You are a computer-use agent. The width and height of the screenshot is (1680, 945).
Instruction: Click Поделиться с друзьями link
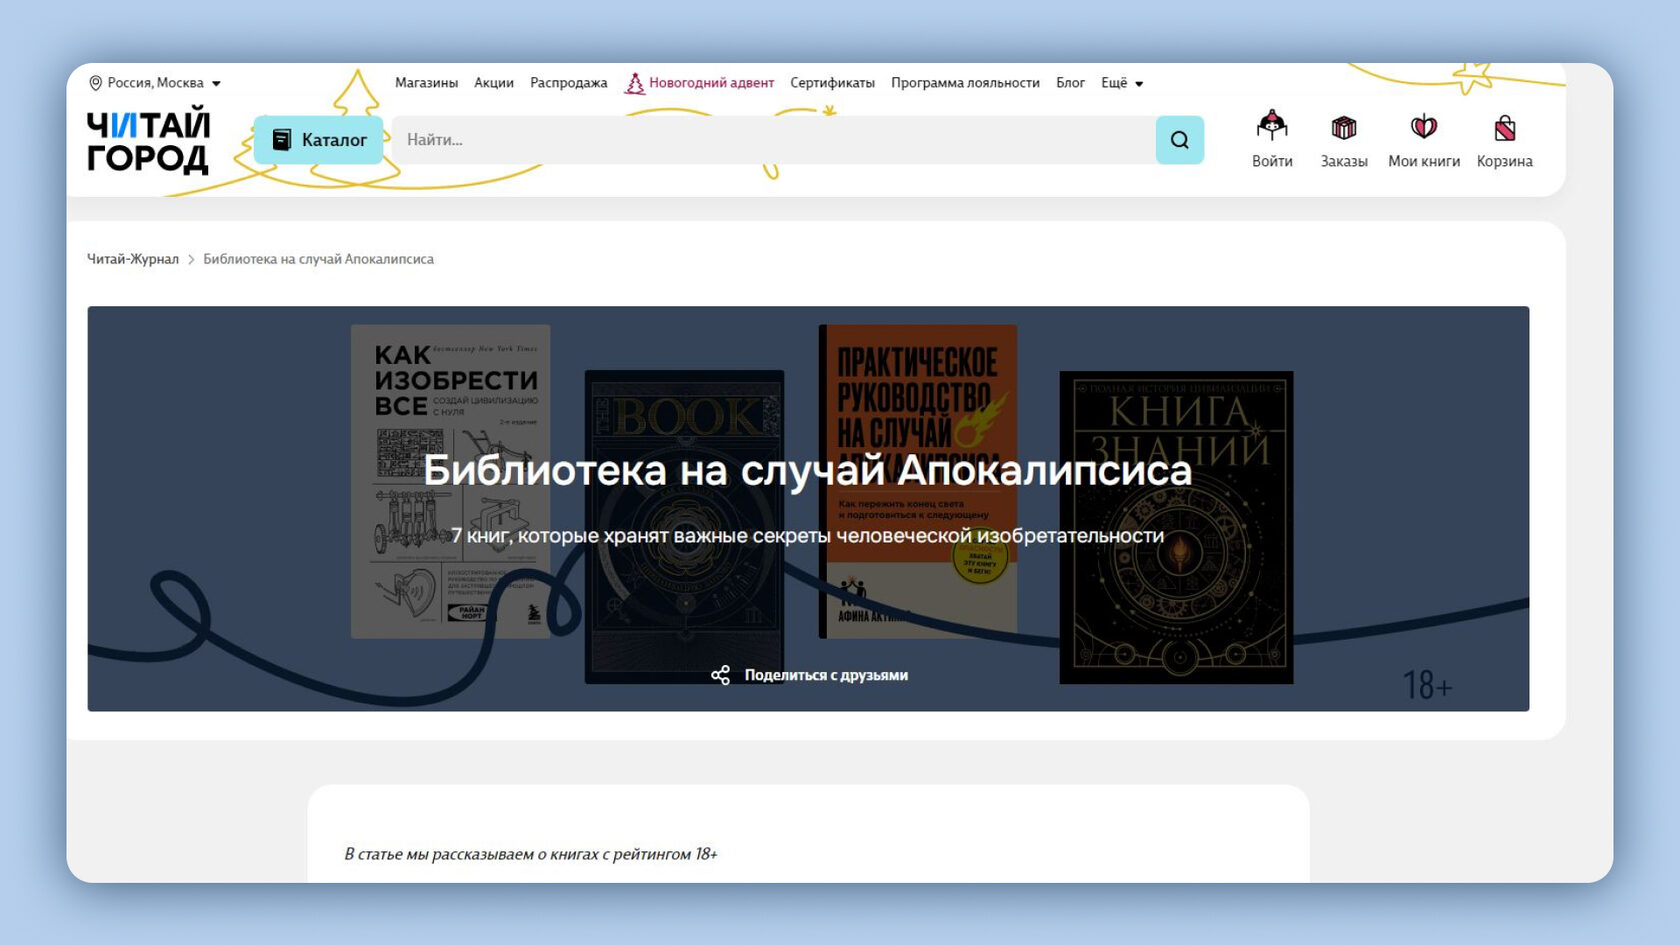[826, 675]
